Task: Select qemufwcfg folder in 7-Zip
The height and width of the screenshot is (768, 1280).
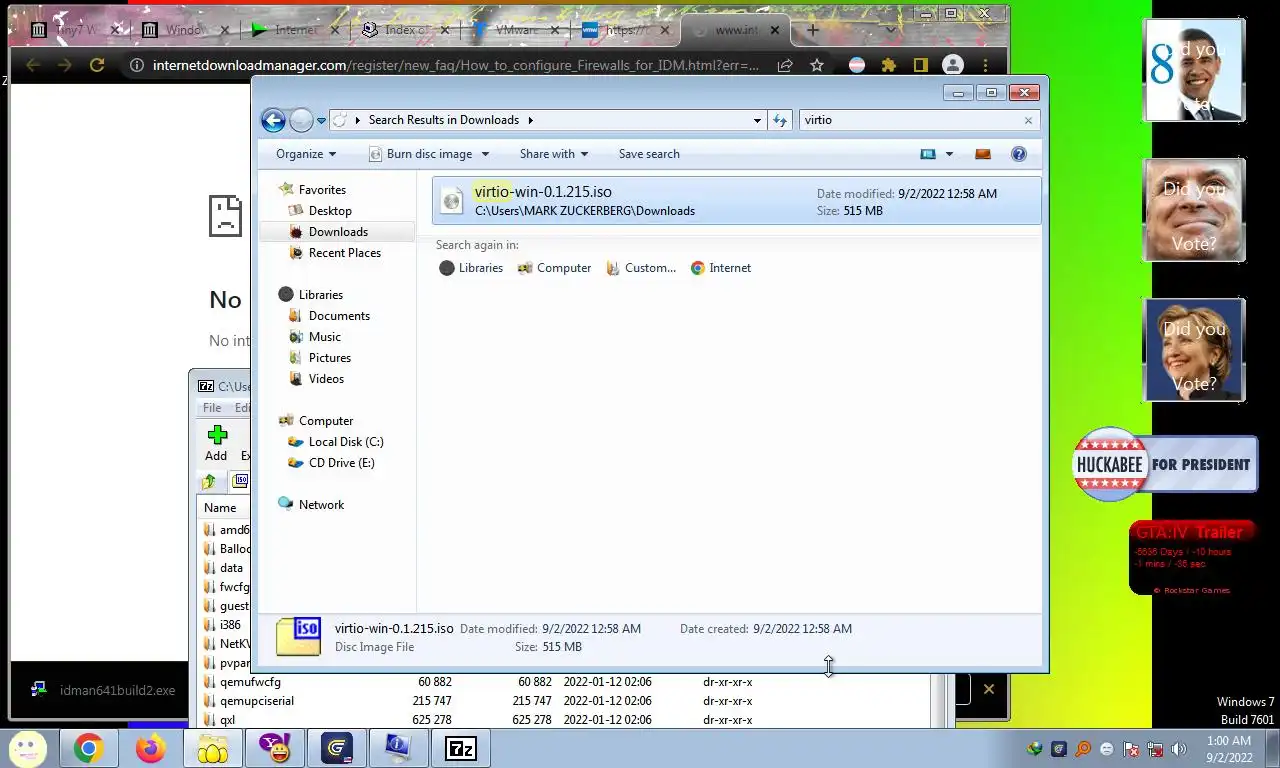Action: click(250, 682)
